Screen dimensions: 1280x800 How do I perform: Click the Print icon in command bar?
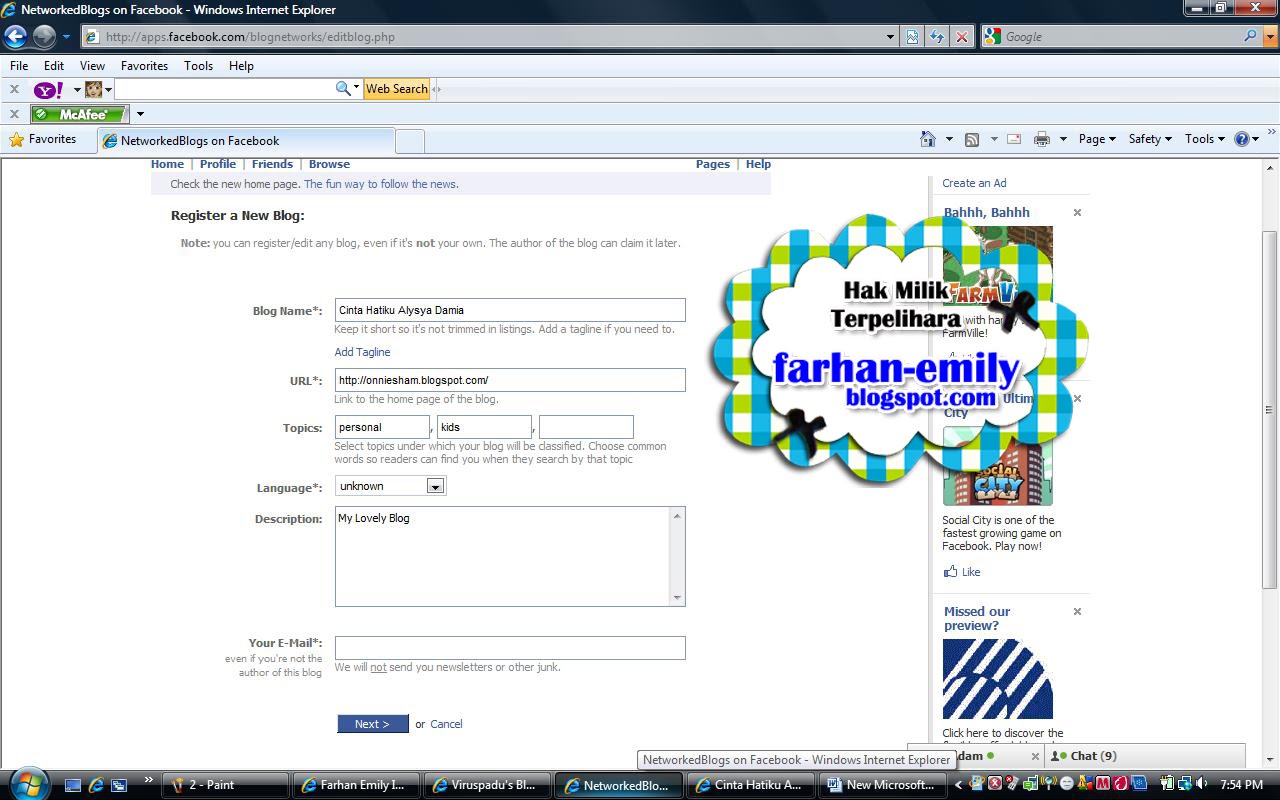coord(1042,140)
